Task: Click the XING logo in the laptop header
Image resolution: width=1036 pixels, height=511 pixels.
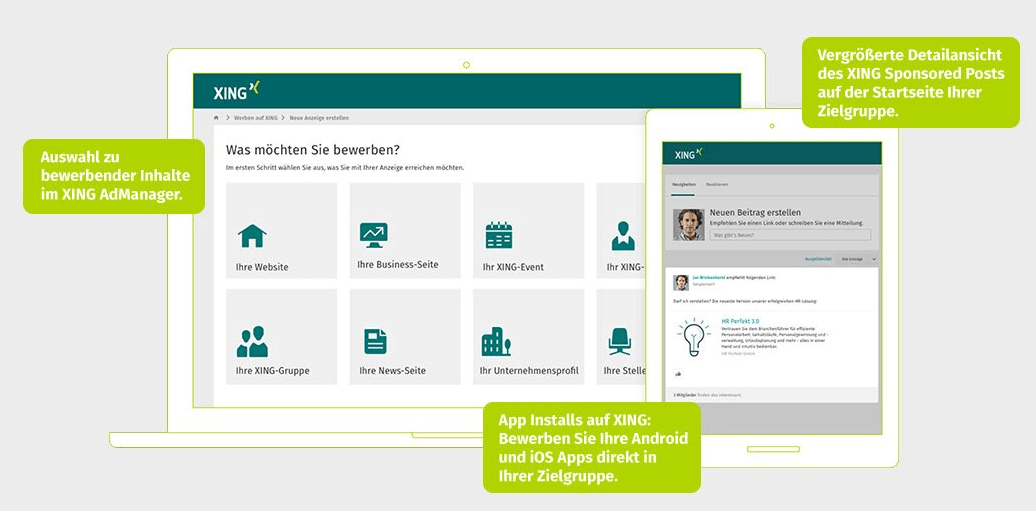Action: [x=237, y=91]
